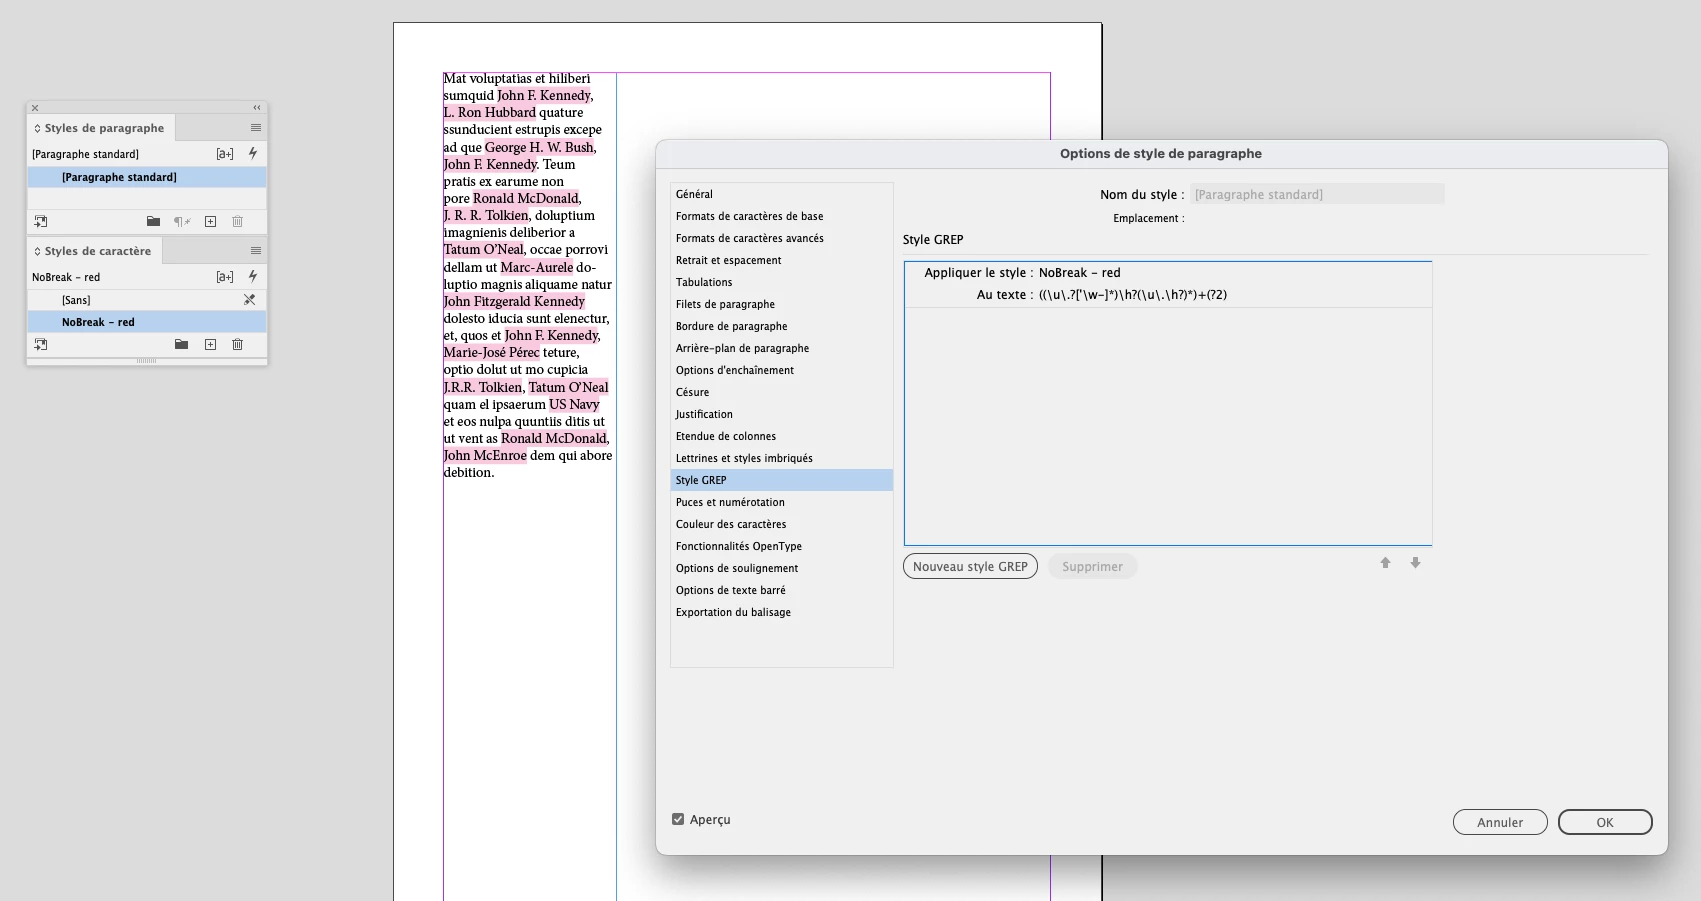Create new character style

point(211,345)
